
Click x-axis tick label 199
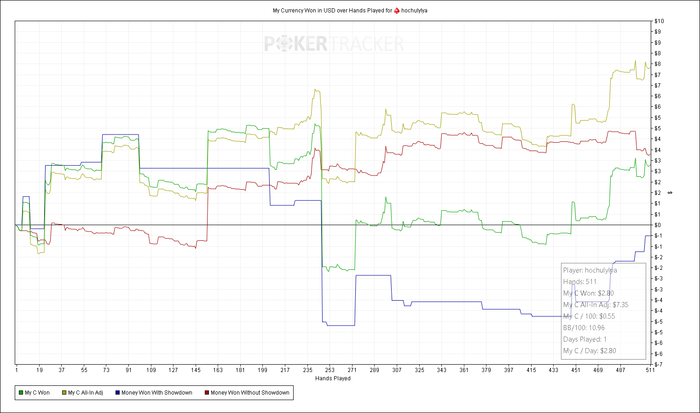pos(262,370)
